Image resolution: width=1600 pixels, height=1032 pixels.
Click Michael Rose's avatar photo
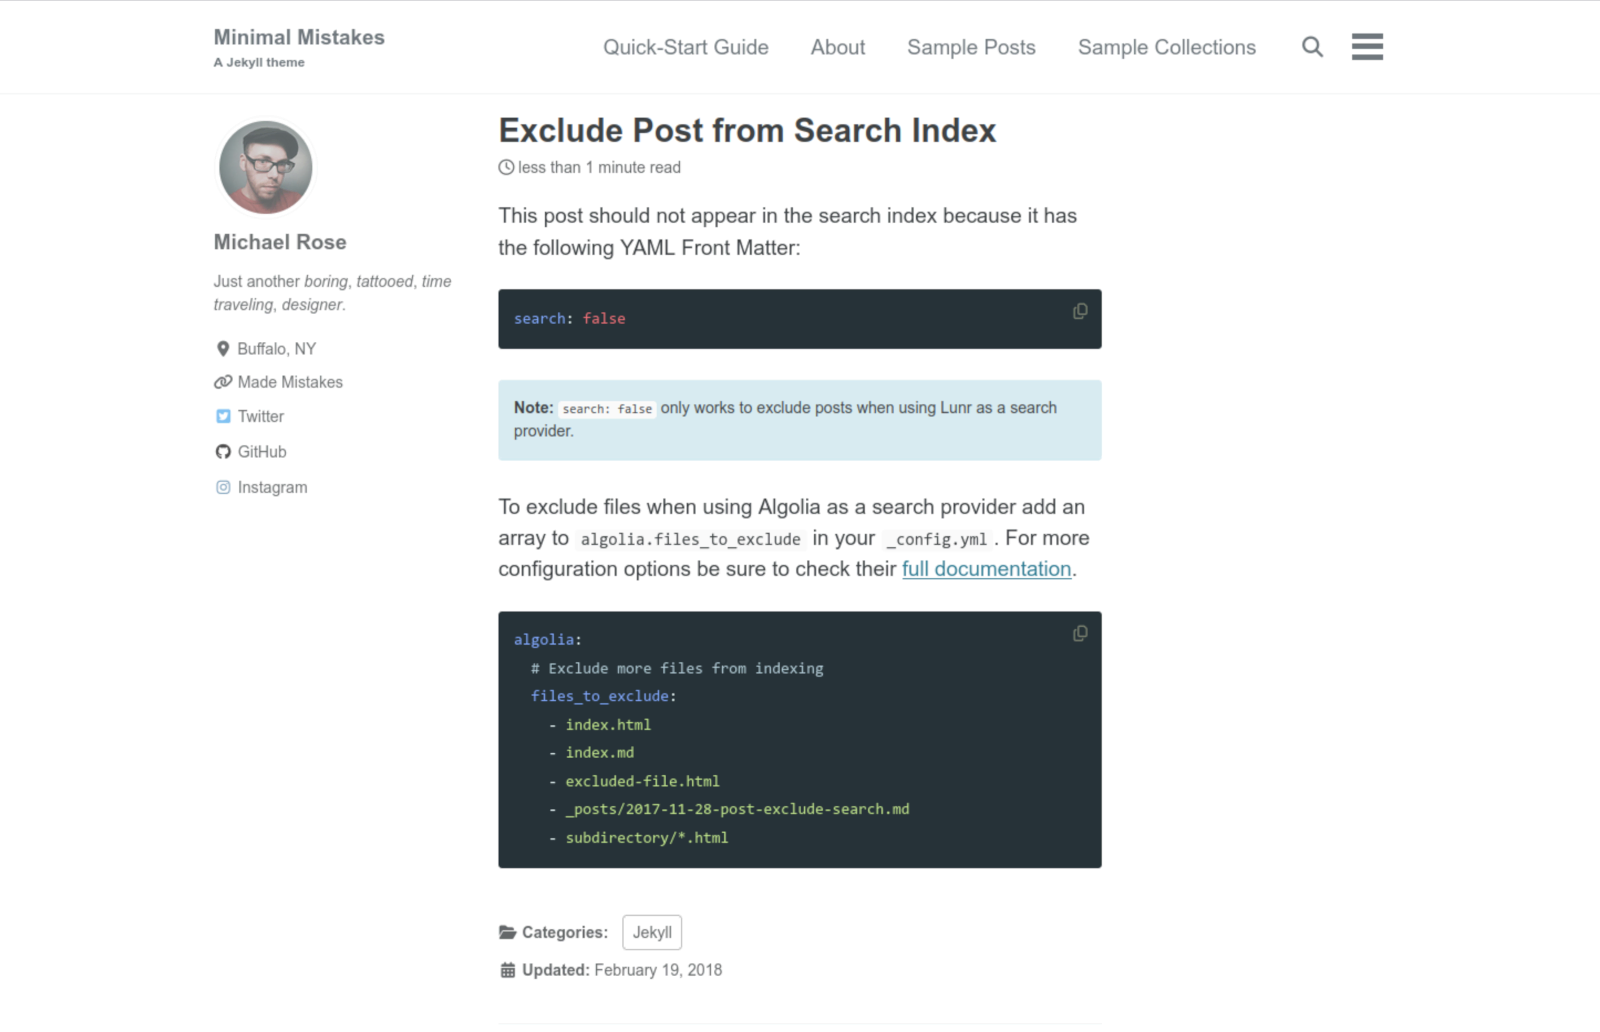pyautogui.click(x=266, y=167)
